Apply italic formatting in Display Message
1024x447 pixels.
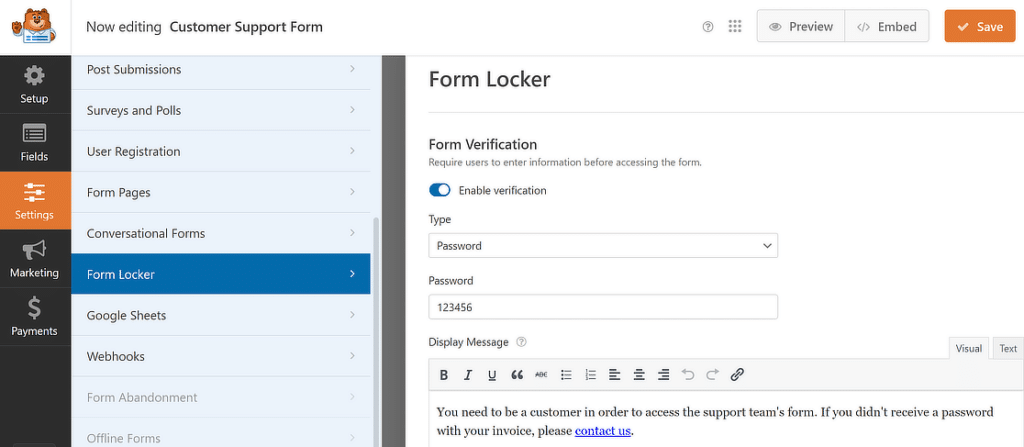point(467,375)
